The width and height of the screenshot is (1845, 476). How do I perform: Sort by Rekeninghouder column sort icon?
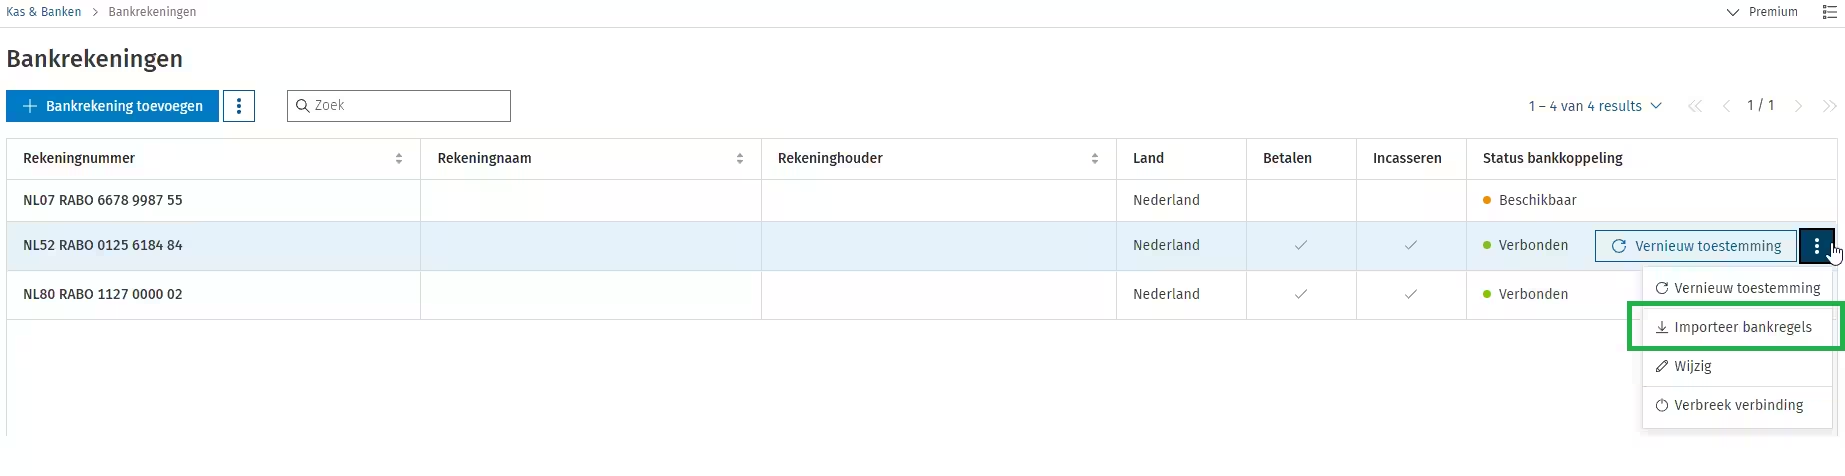click(1095, 159)
